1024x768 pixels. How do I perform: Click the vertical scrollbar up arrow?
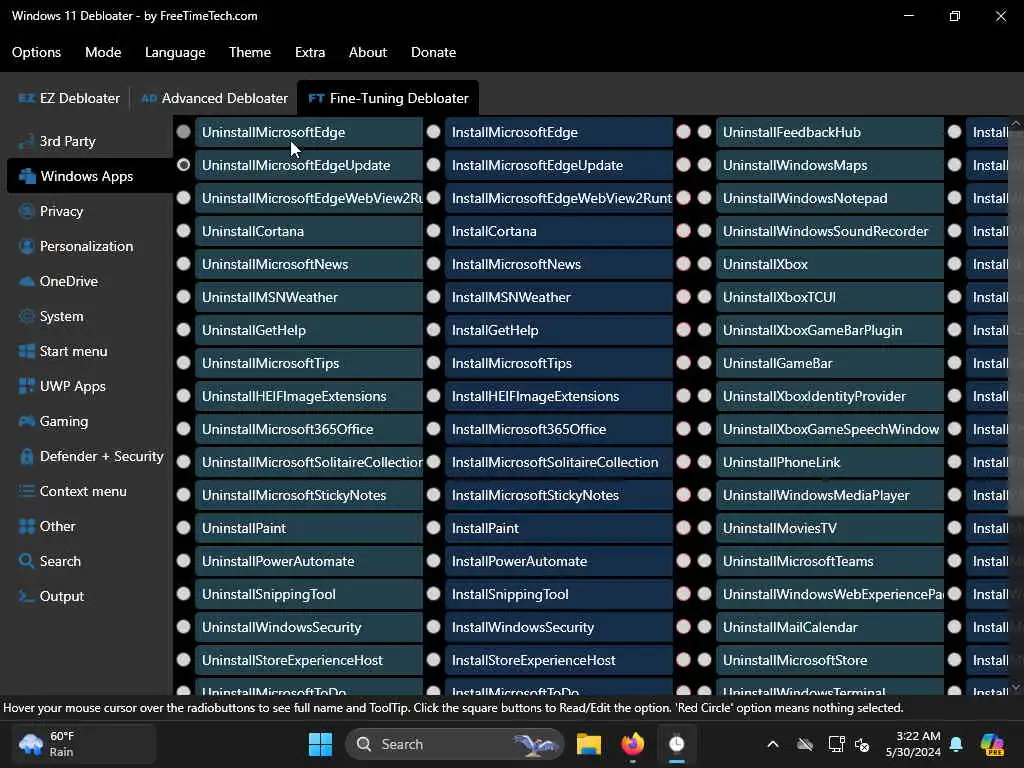(x=1016, y=123)
